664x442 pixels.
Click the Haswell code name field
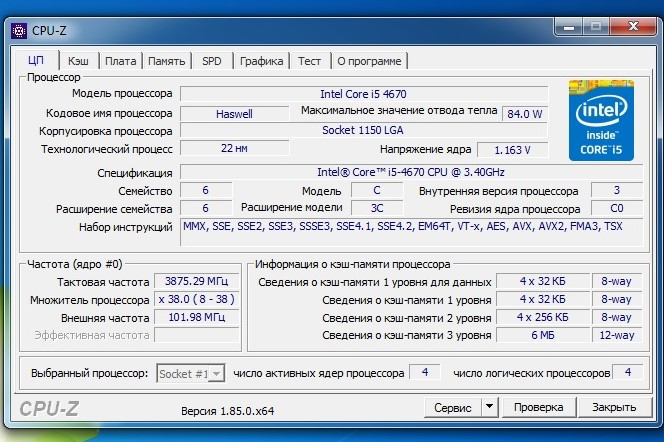pos(235,114)
